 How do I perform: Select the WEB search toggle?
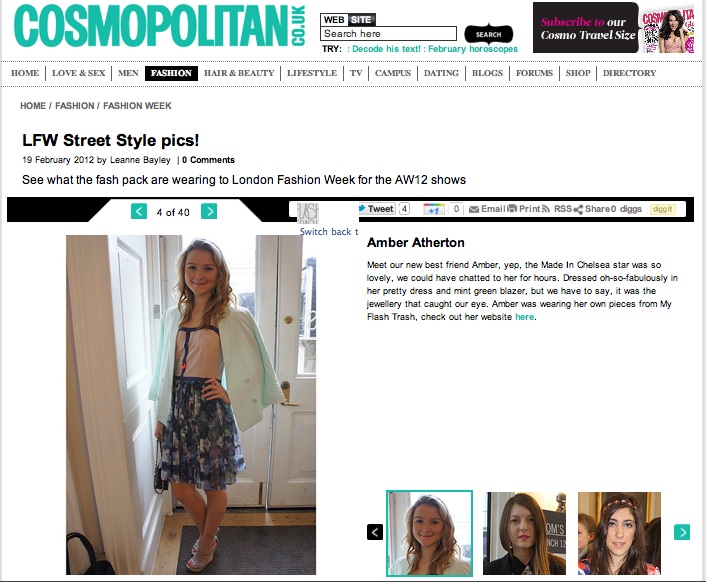(334, 20)
